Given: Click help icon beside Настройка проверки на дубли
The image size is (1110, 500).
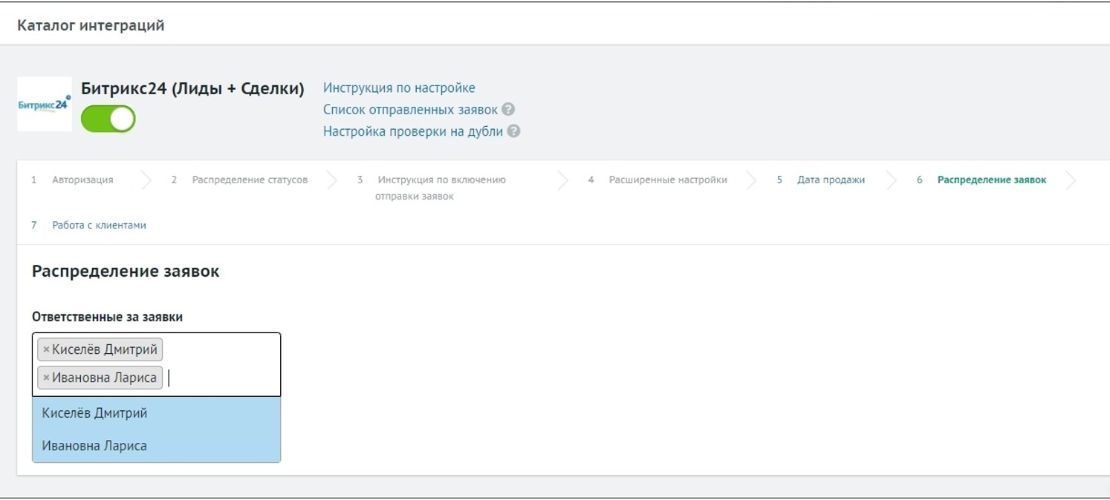Looking at the screenshot, I should 514,132.
